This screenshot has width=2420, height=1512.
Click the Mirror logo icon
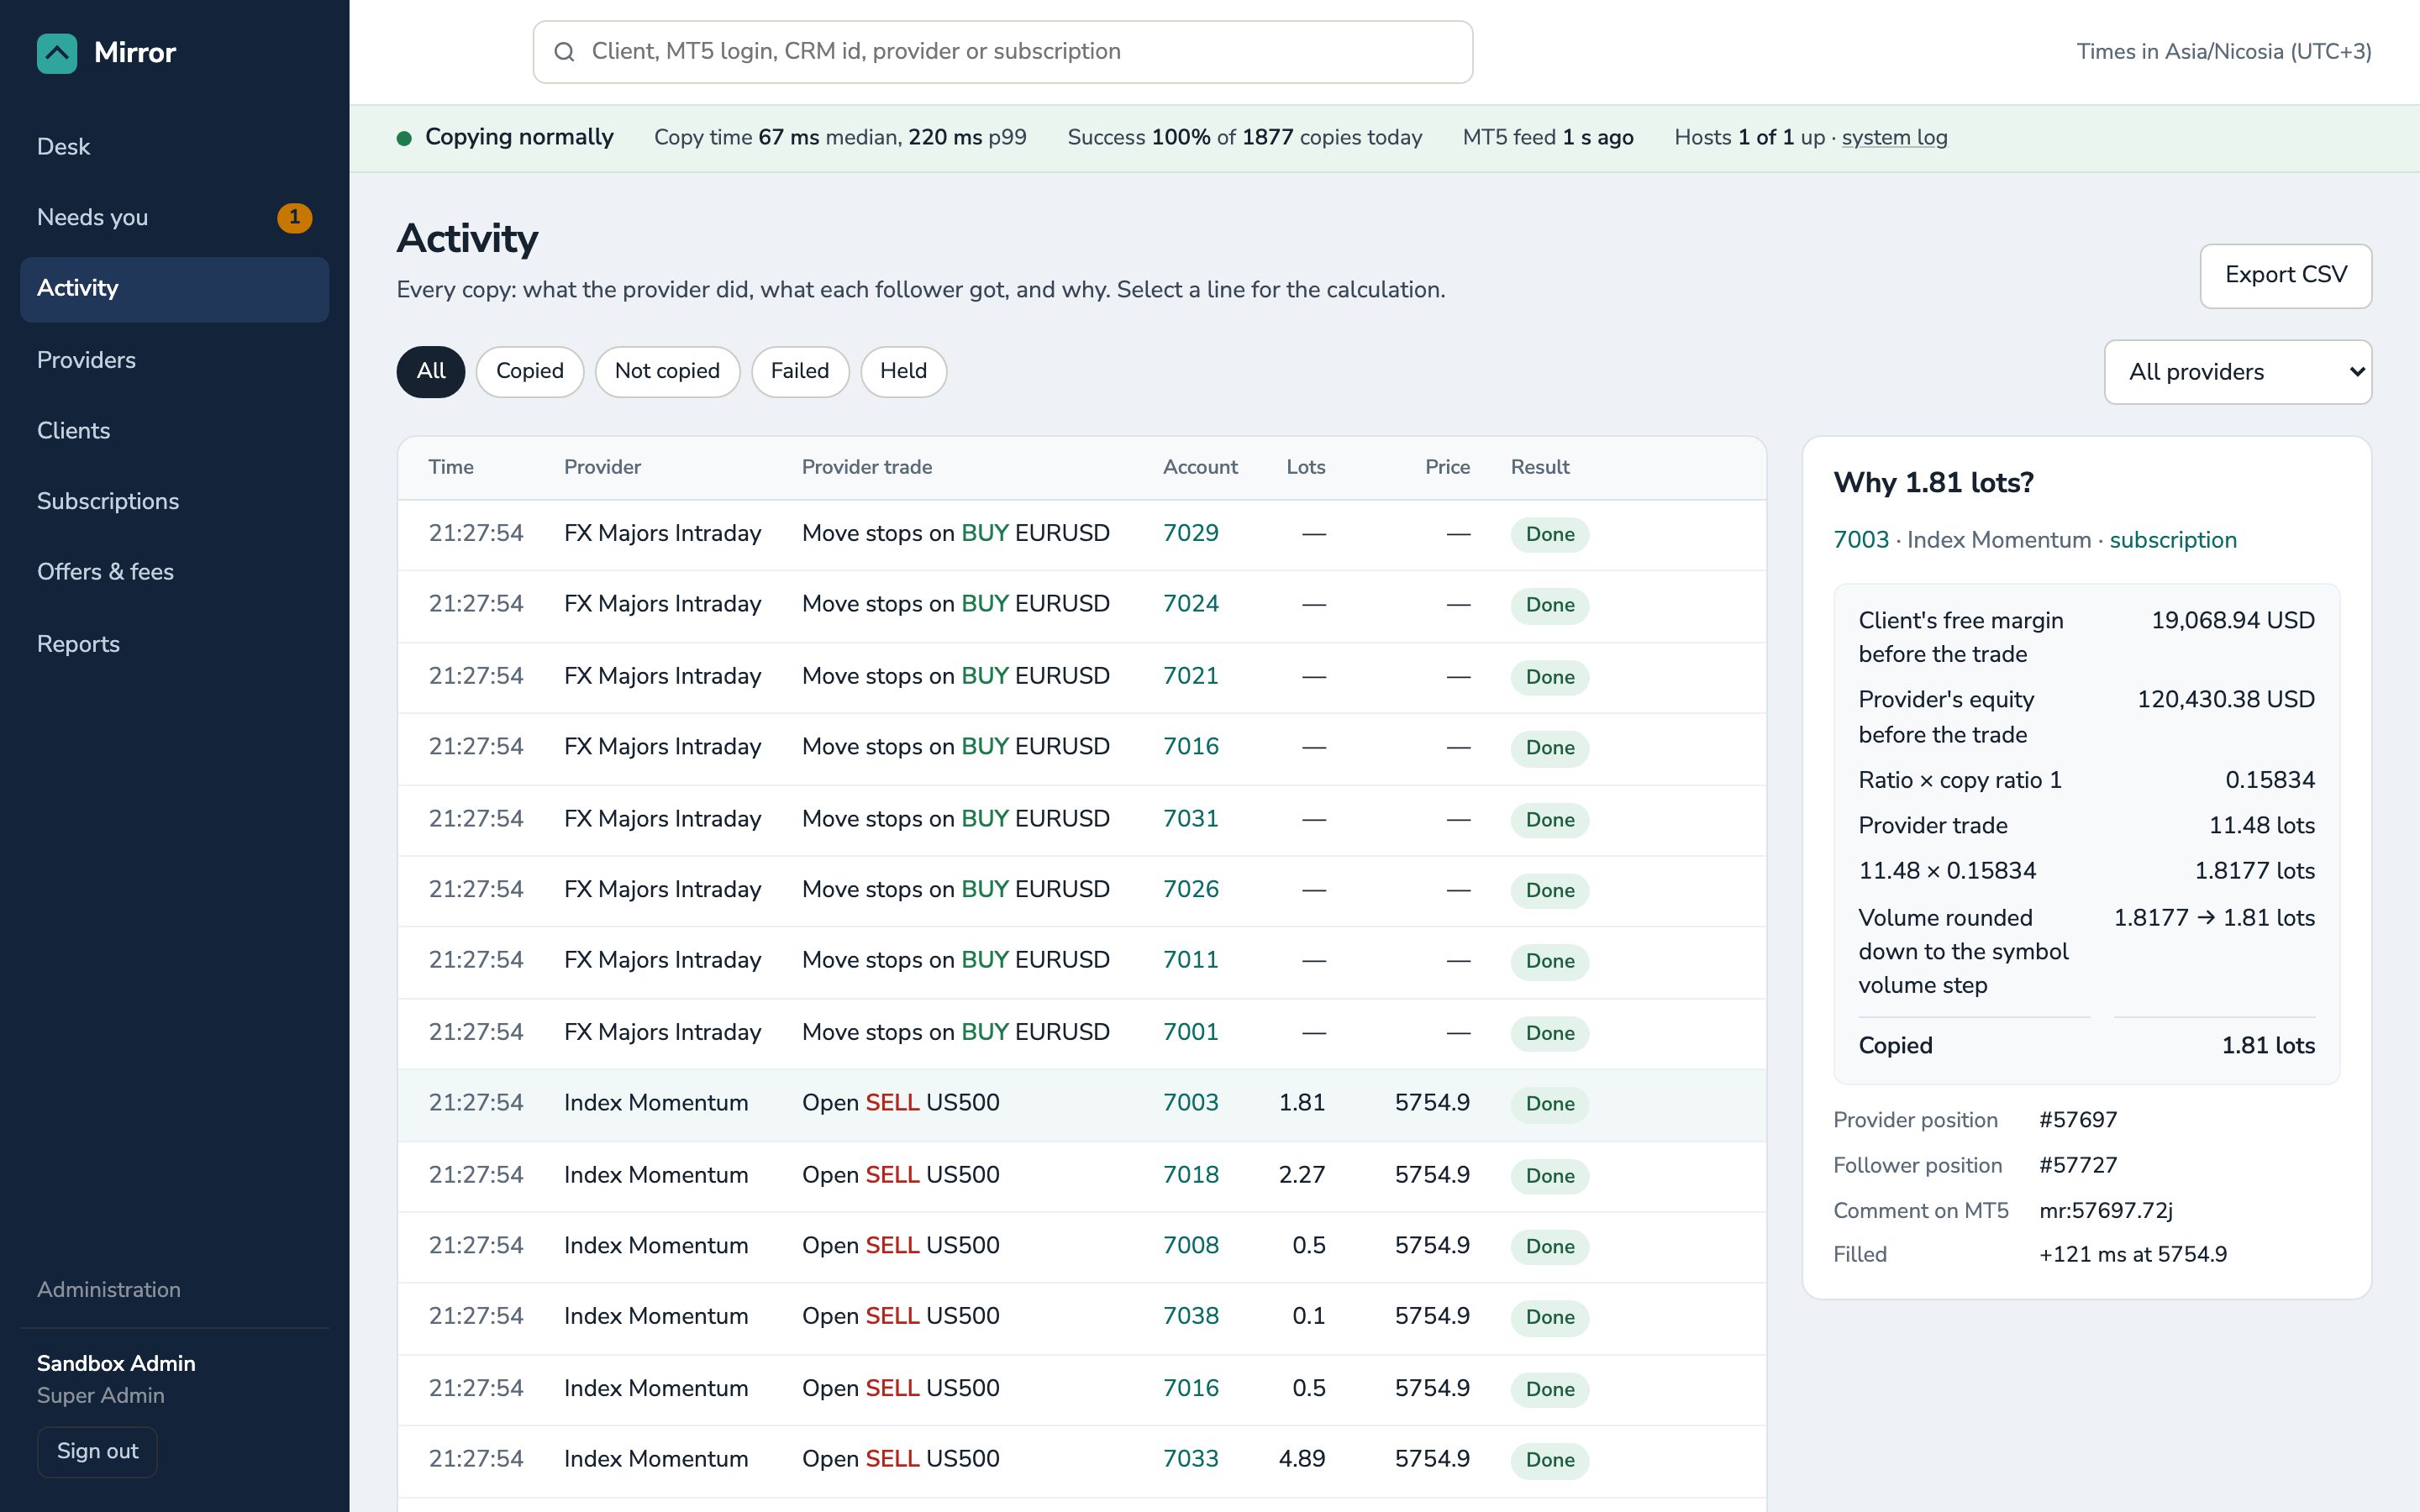click(x=57, y=53)
